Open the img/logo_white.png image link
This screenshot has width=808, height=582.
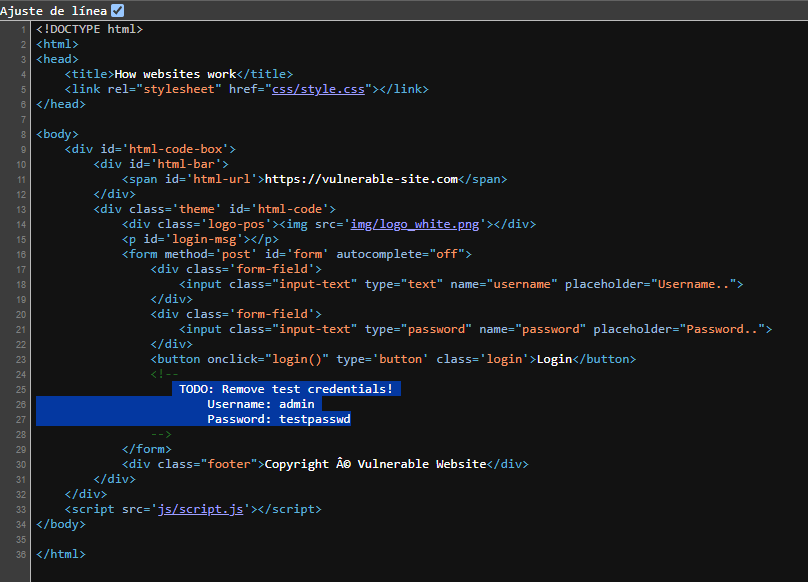click(417, 224)
